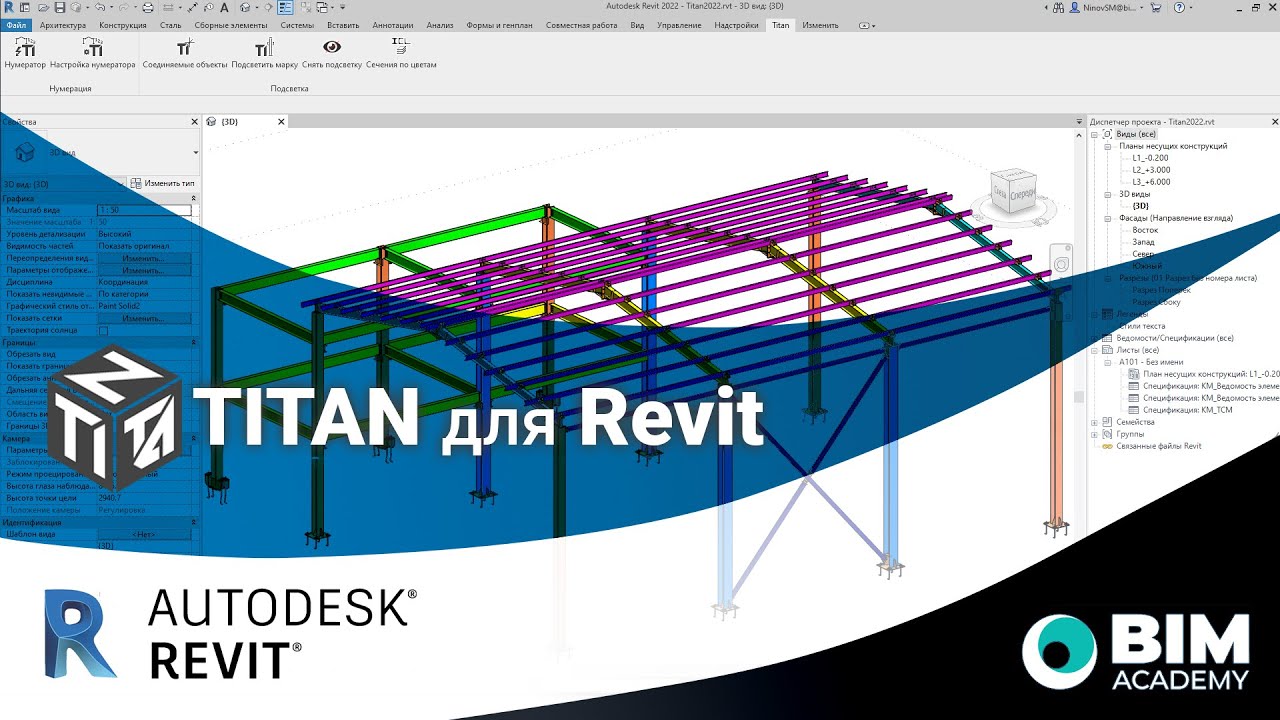Expand Группы tree node

click(x=1095, y=434)
